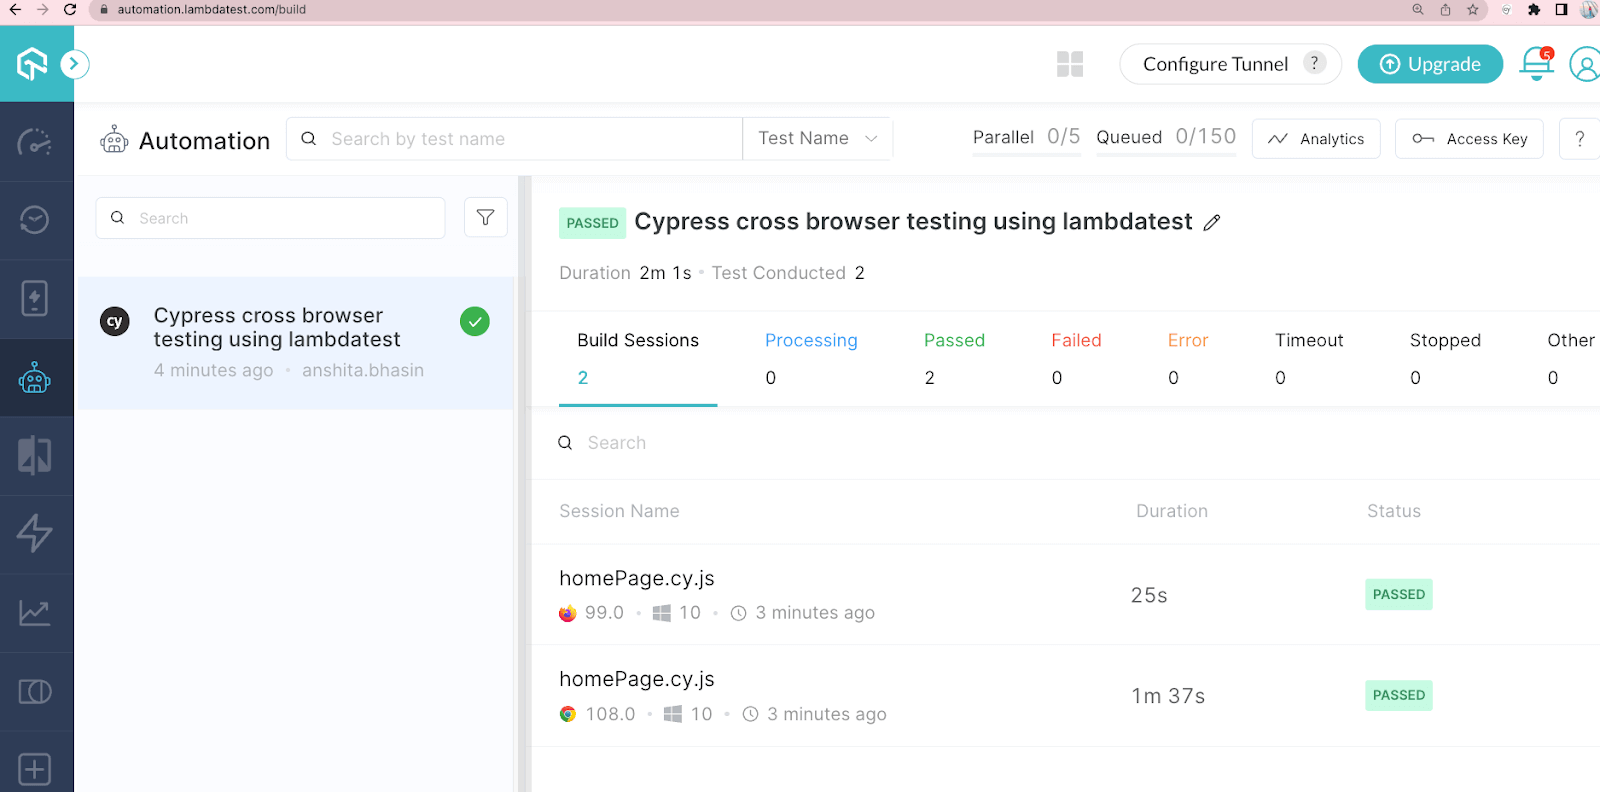Click the Queued 0/150 indicator

coord(1166,137)
